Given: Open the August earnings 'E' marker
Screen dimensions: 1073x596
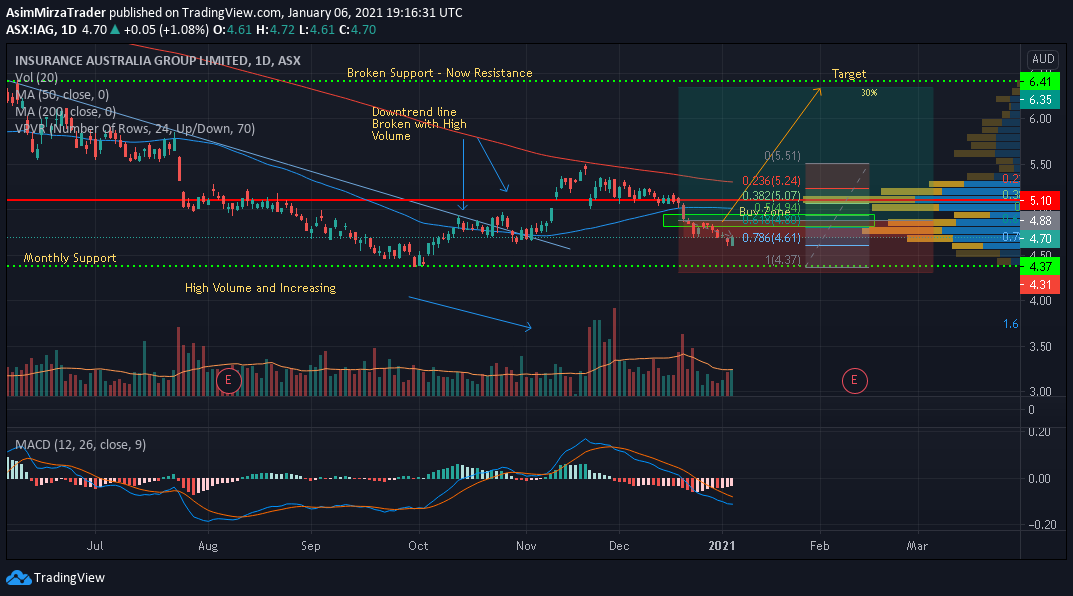Looking at the screenshot, I should pos(229,380).
